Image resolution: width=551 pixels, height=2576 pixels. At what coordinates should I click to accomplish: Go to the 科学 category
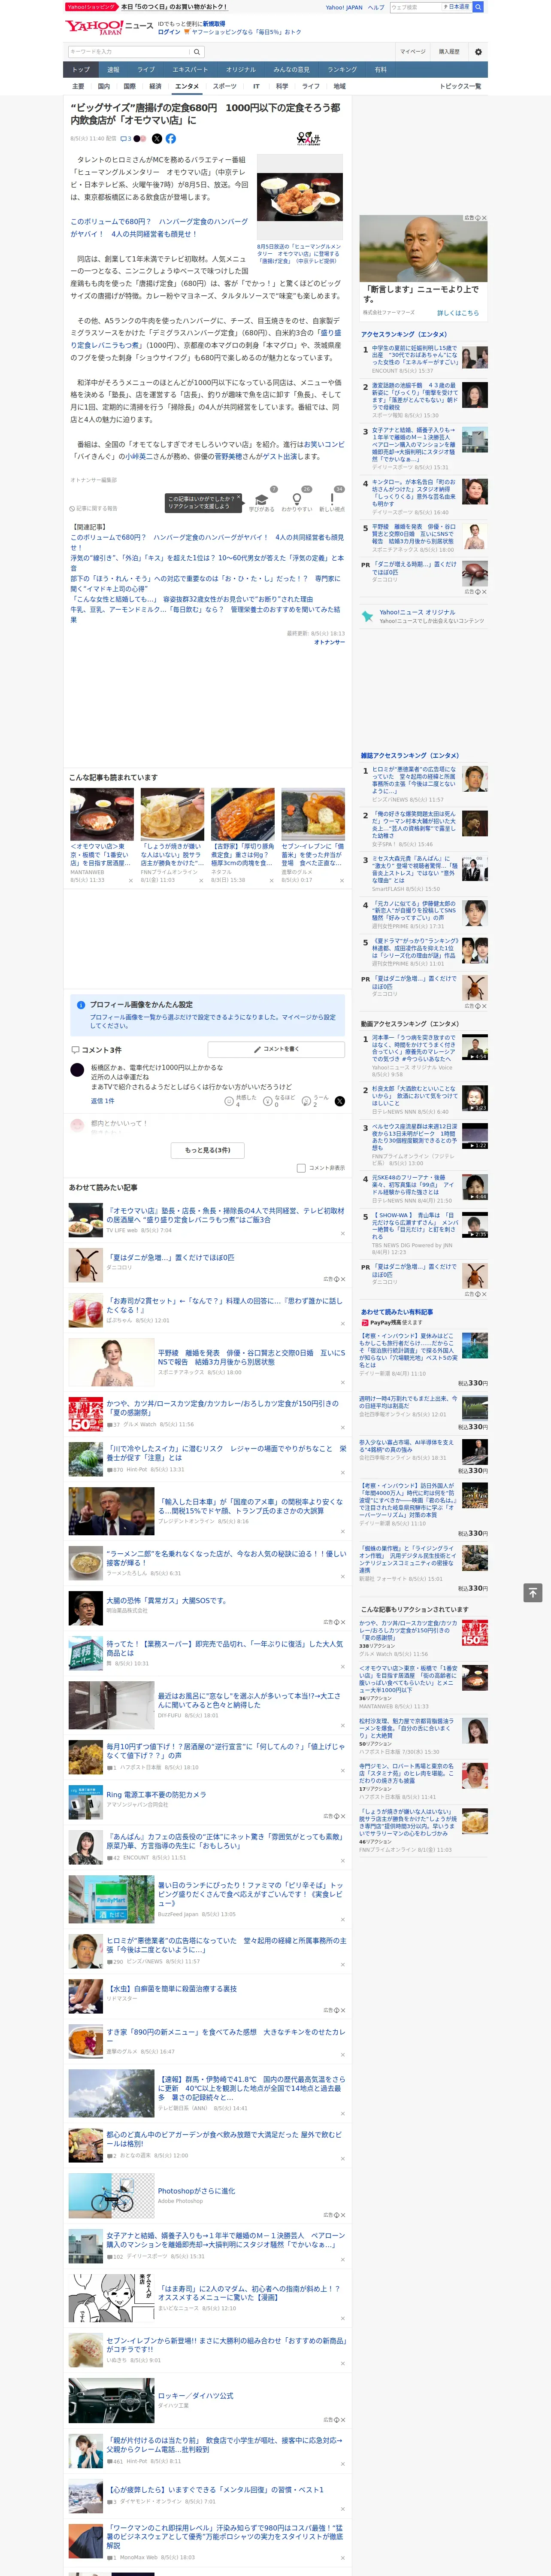point(282,86)
